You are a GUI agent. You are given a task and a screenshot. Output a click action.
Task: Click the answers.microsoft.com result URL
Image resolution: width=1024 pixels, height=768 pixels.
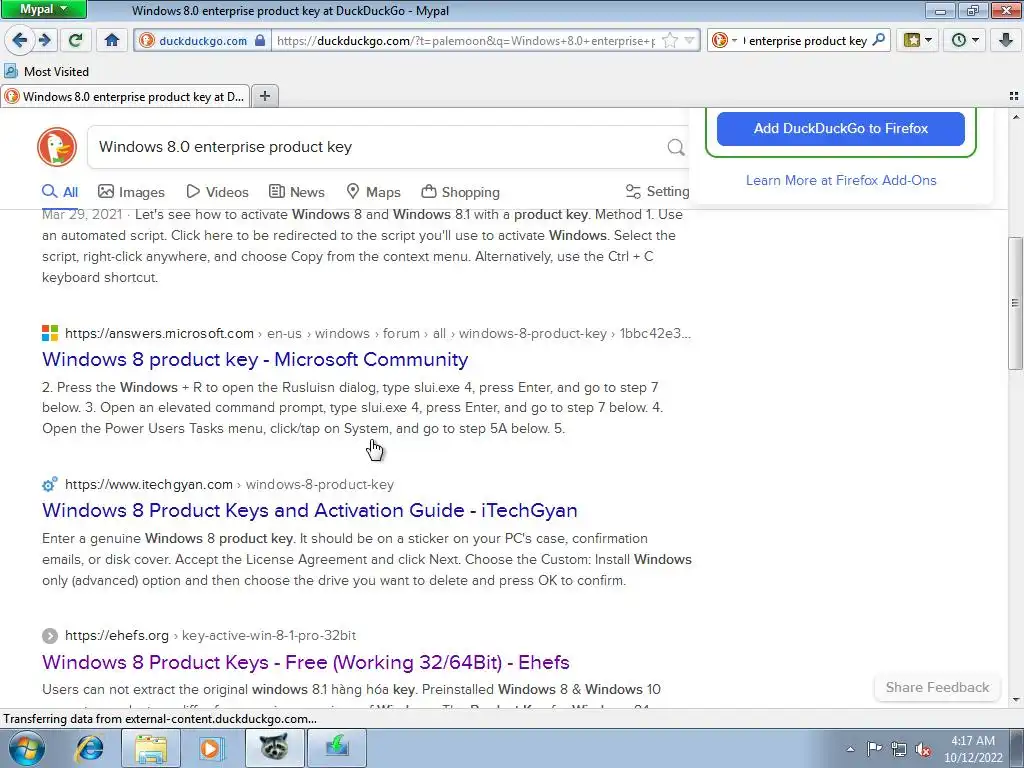click(377, 333)
